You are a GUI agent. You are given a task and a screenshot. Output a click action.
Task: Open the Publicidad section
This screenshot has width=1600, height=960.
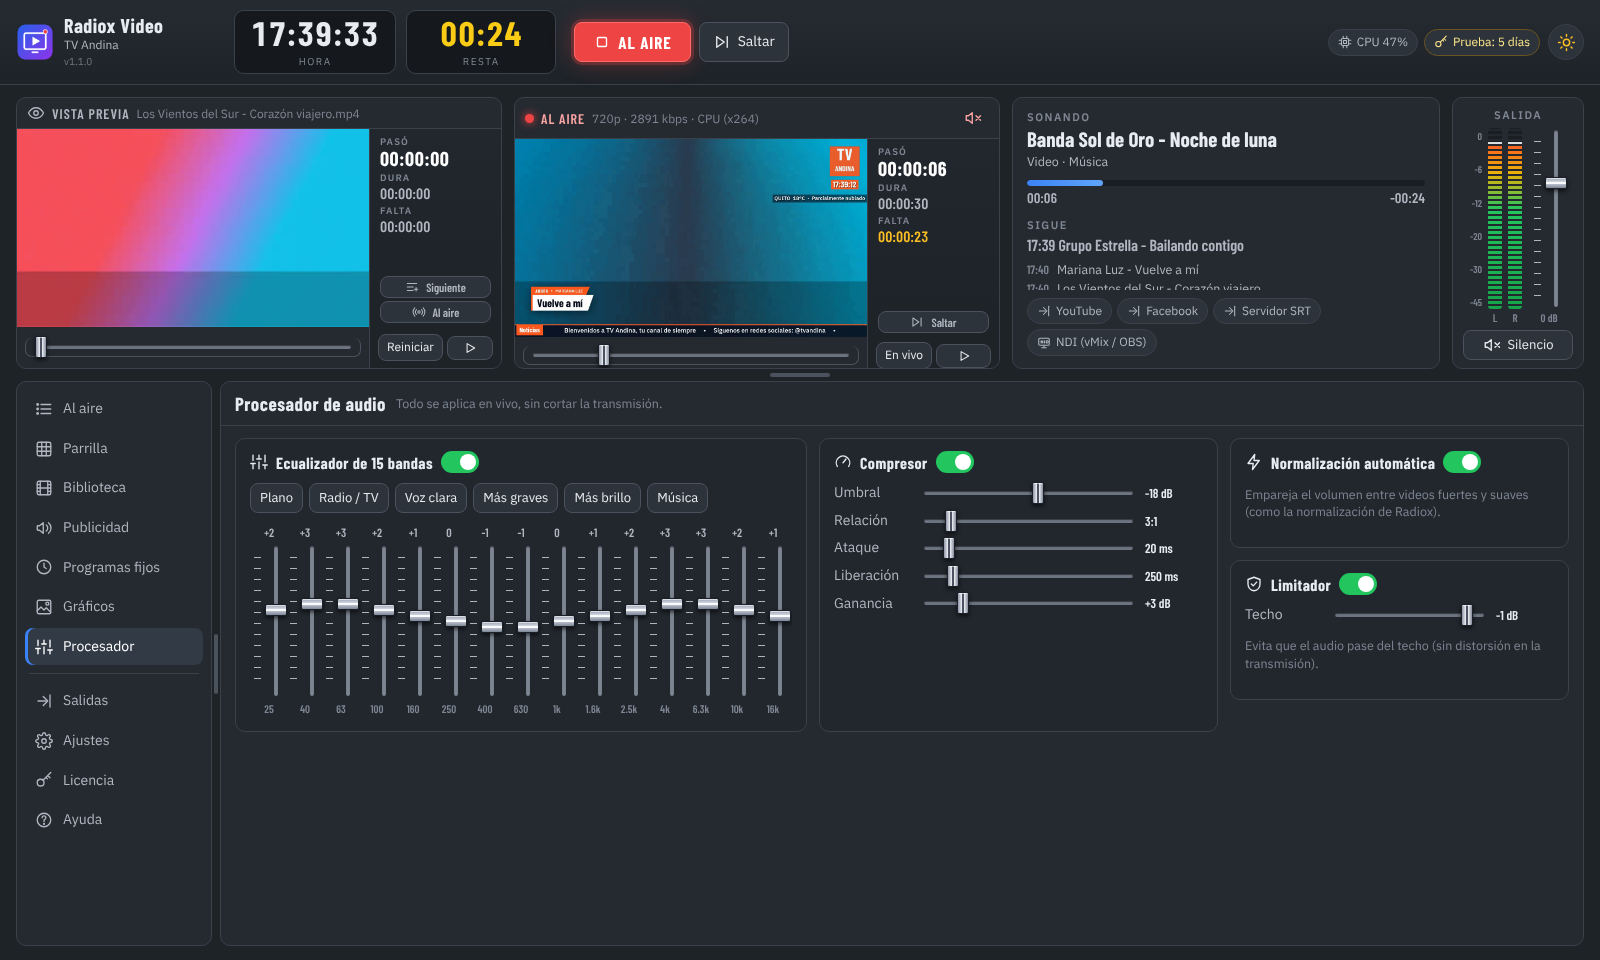pyautogui.click(x=114, y=527)
